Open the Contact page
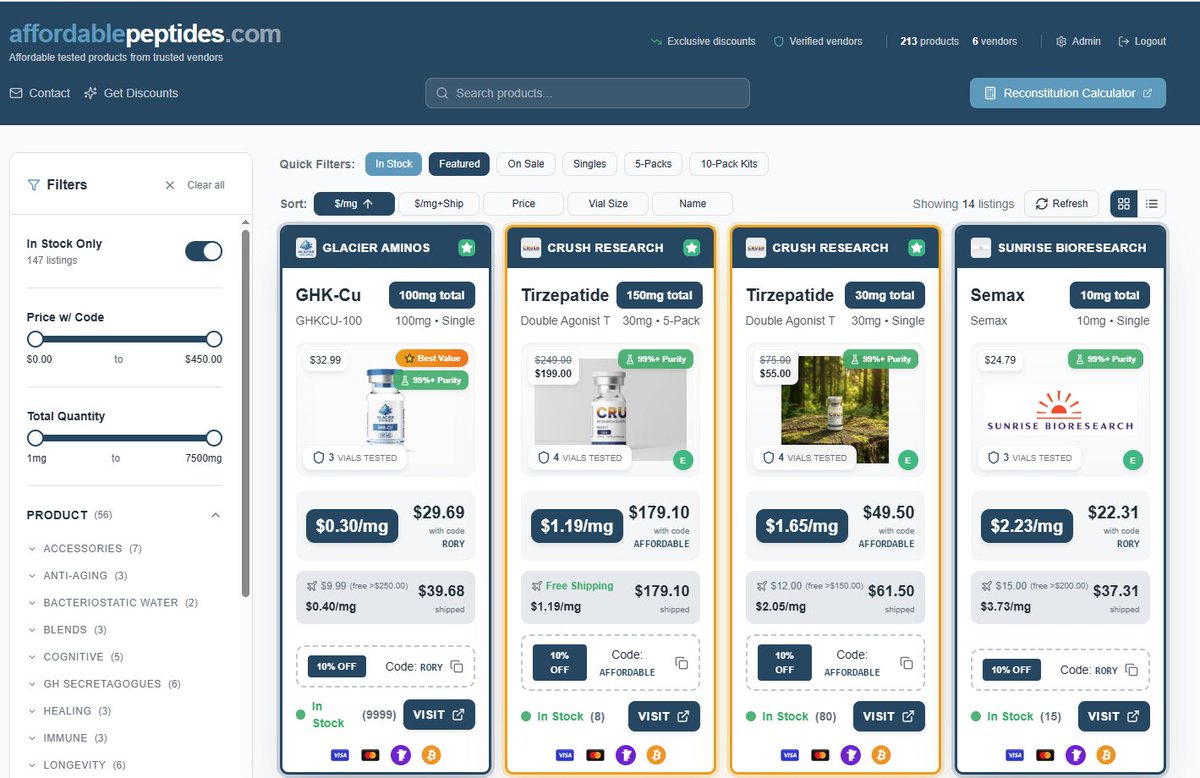The image size is (1200, 778). point(40,93)
